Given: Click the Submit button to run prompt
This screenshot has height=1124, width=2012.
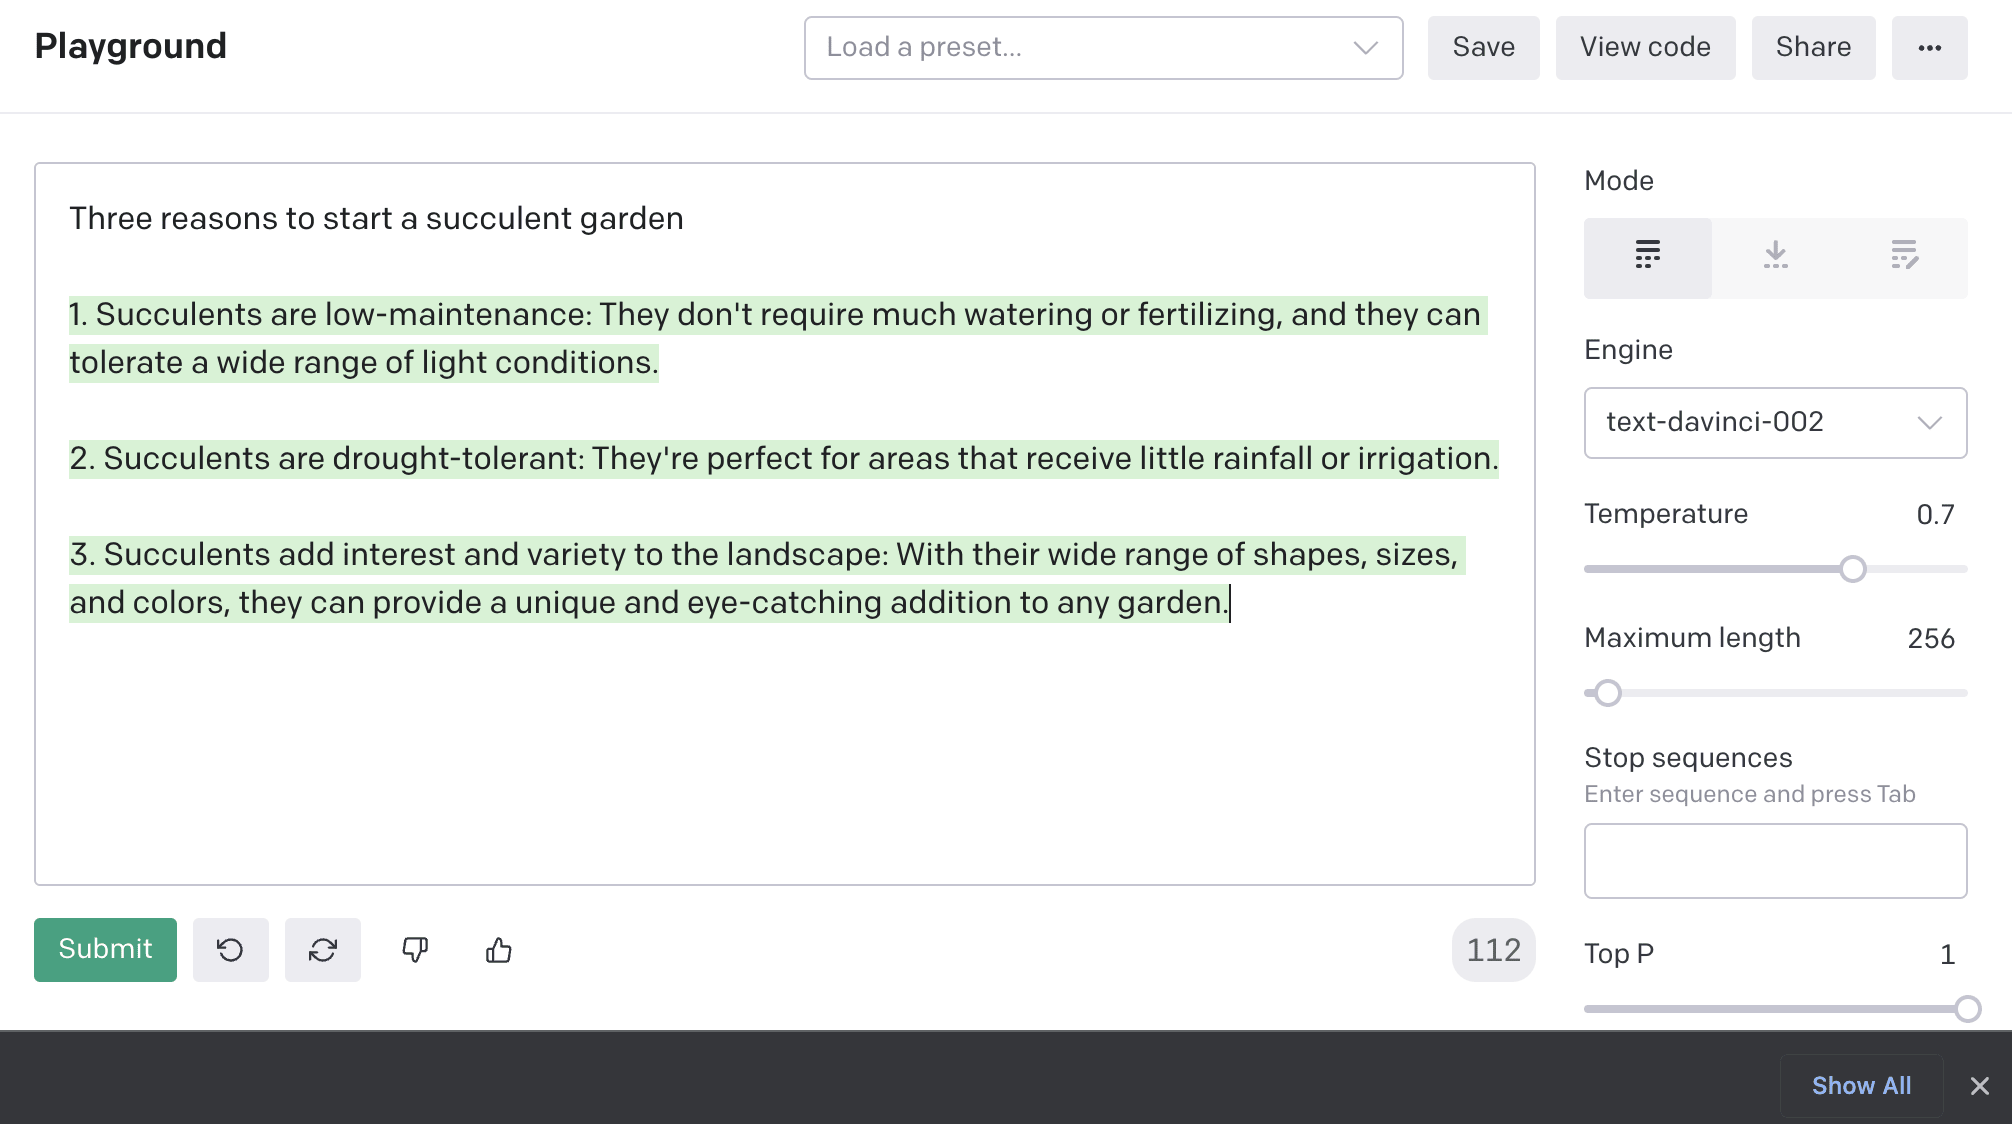Looking at the screenshot, I should pyautogui.click(x=104, y=950).
